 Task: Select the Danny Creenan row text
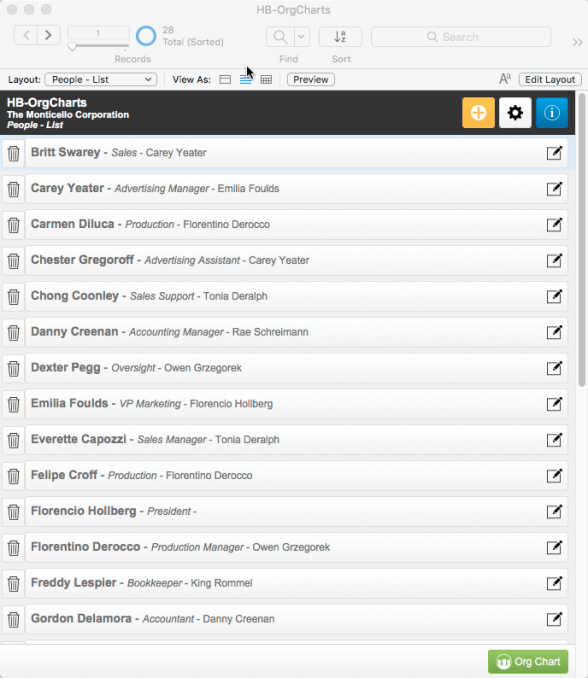(x=169, y=332)
